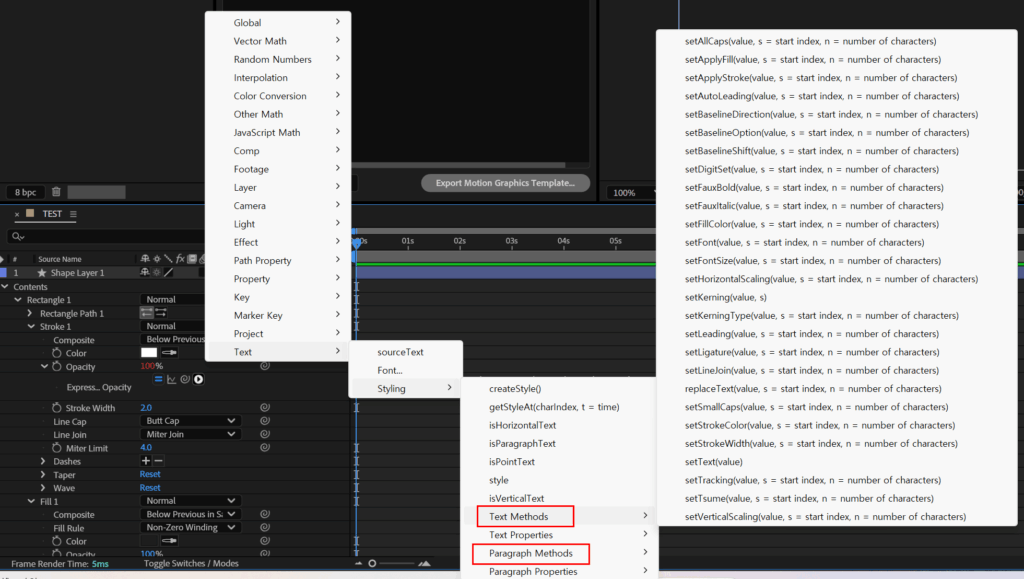1024x579 pixels.
Task: Click the expression language menu play icon
Action: point(199,379)
